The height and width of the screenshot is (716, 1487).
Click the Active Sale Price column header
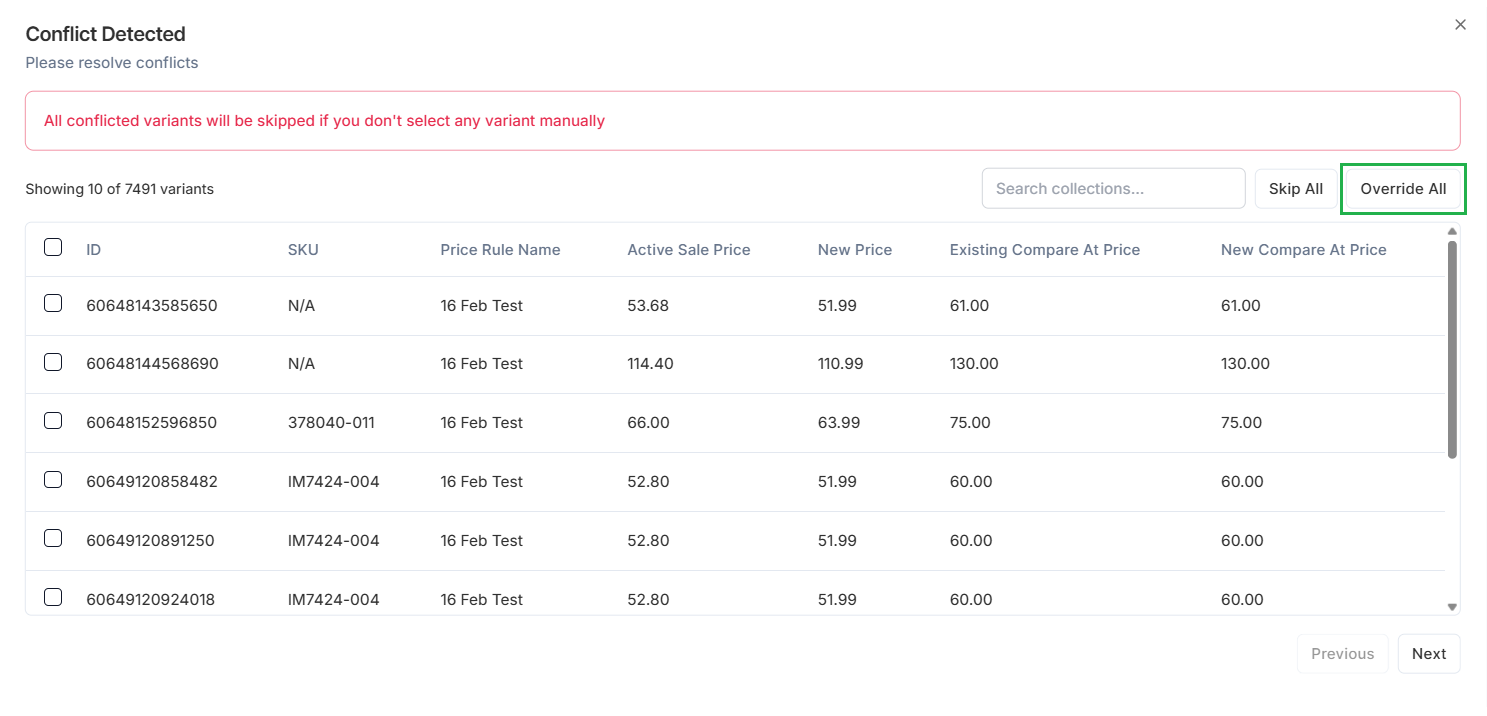pyautogui.click(x=689, y=250)
